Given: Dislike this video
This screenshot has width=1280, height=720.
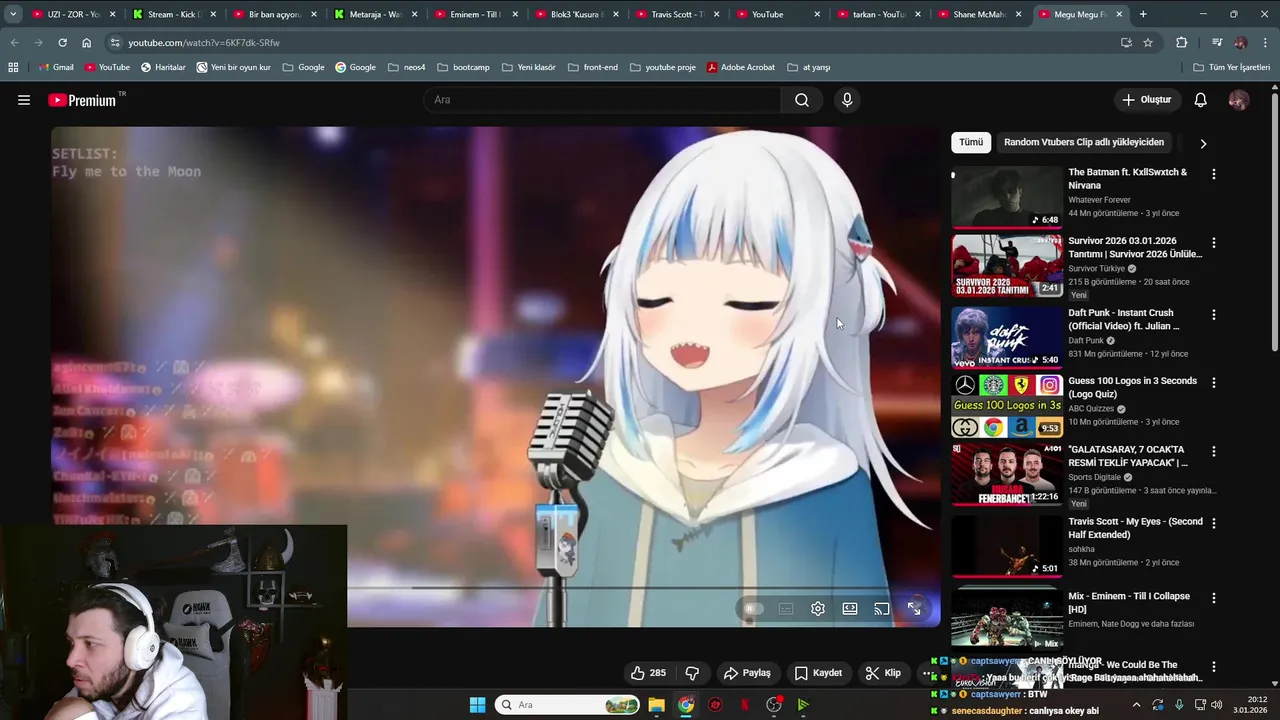Looking at the screenshot, I should (x=692, y=673).
